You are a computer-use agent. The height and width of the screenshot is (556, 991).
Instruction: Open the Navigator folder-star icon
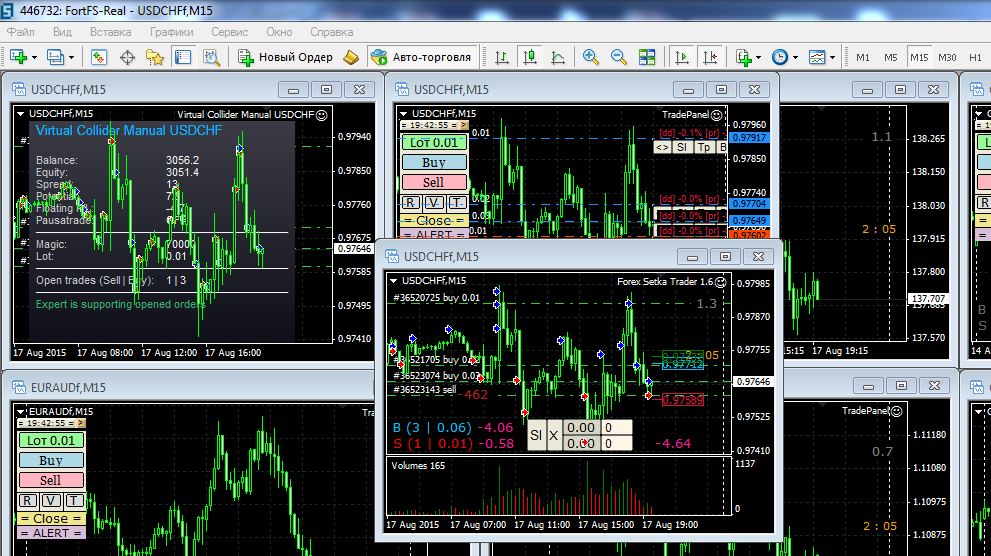[155, 57]
